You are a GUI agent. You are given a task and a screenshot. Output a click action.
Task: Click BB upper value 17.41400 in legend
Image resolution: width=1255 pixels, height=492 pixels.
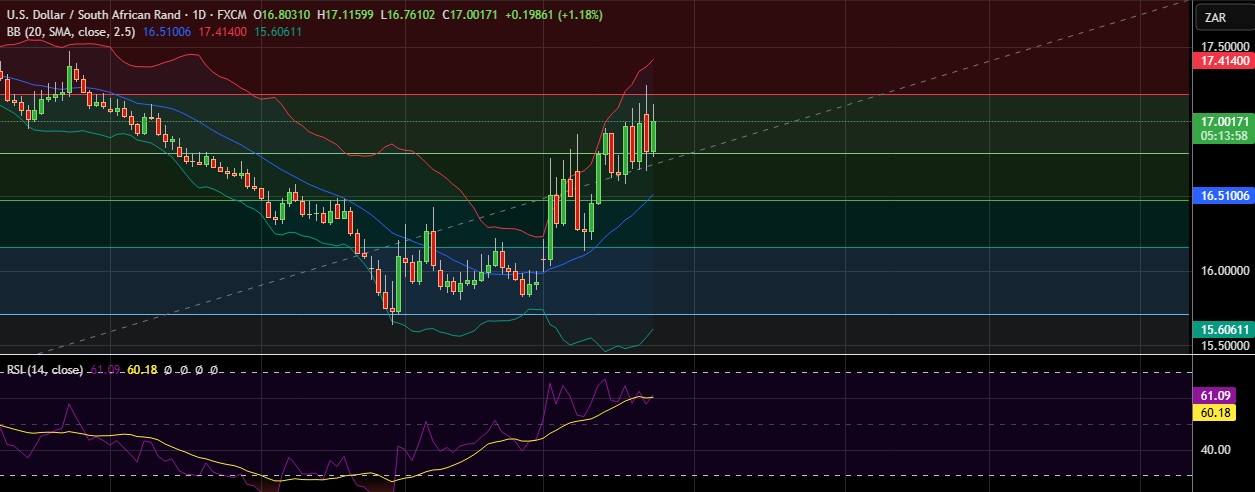(225, 32)
